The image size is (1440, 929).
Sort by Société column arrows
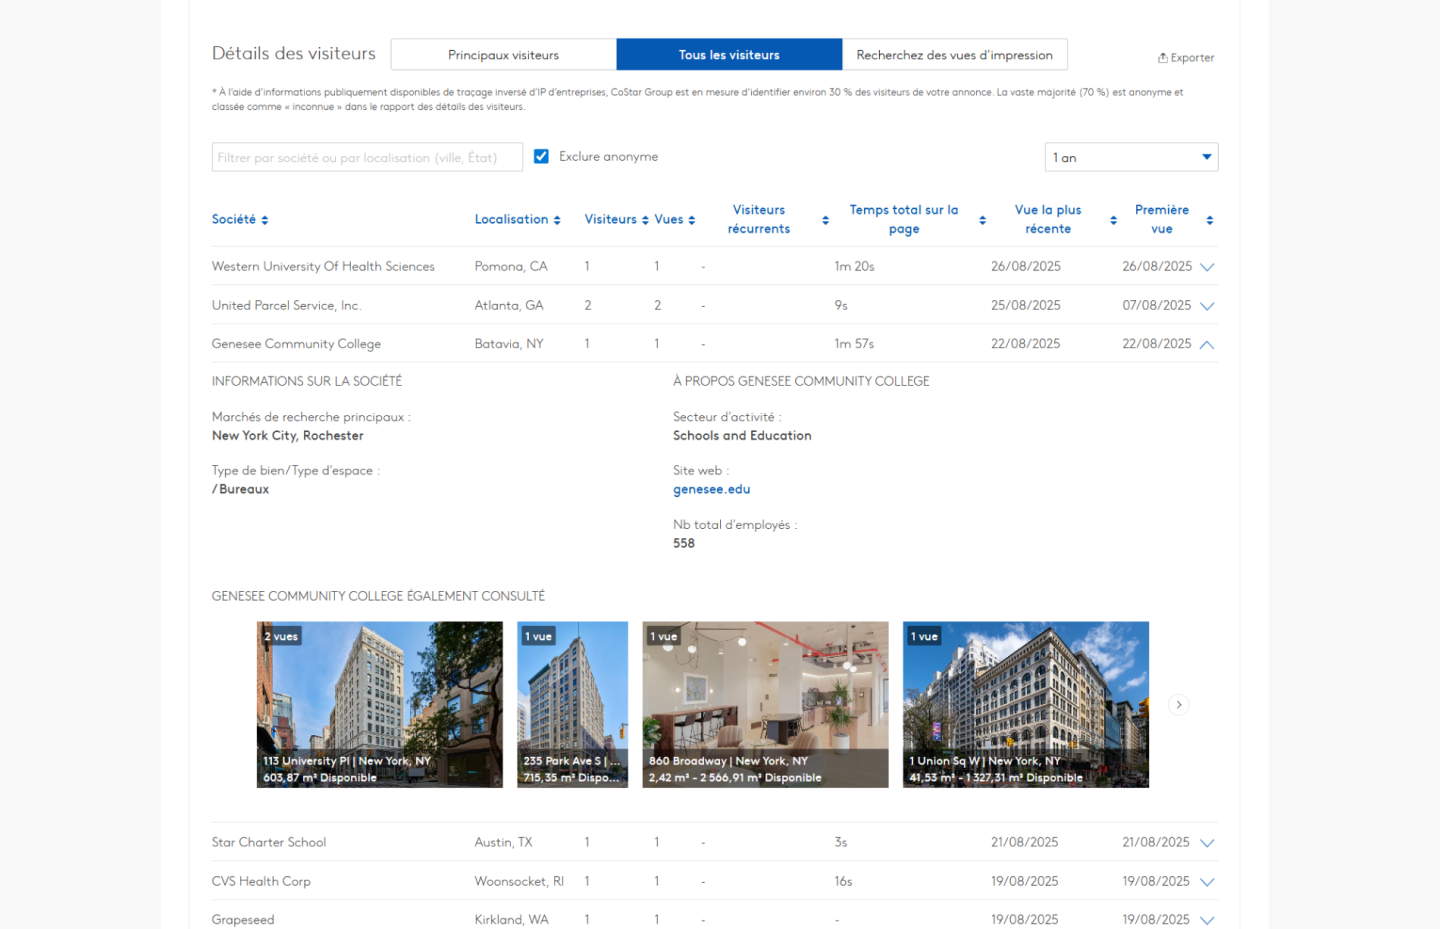[265, 220]
